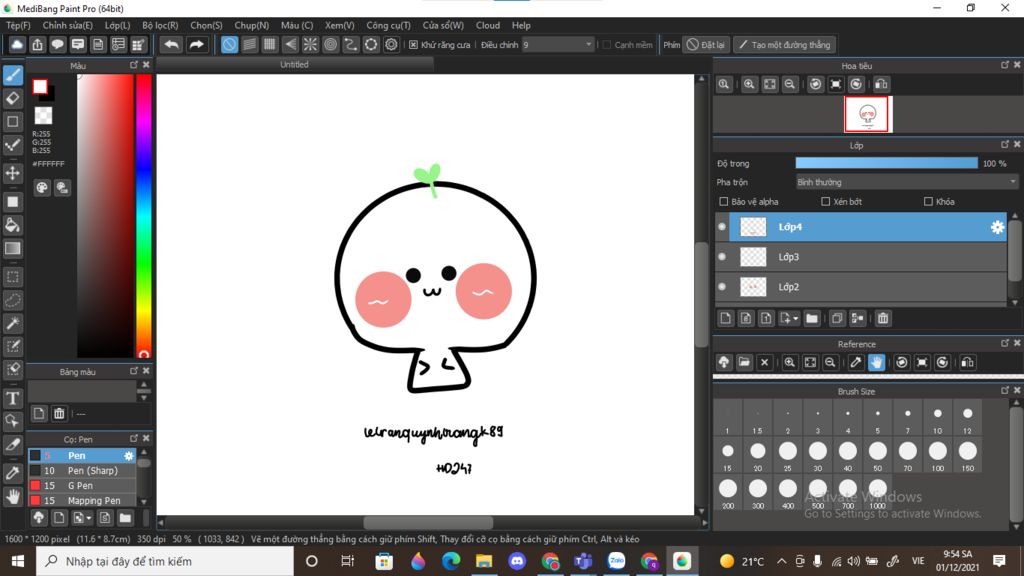Check the Khóa lock option
Image resolution: width=1024 pixels, height=576 pixels.
pyautogui.click(x=928, y=202)
